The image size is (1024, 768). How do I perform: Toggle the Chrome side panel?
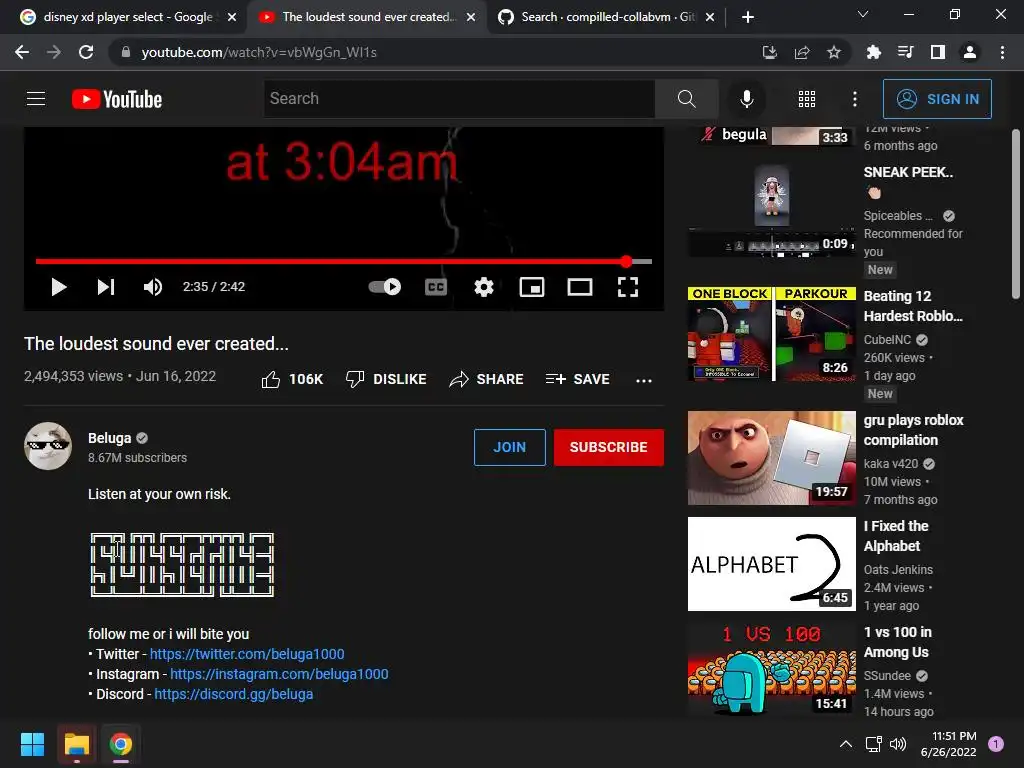[938, 52]
